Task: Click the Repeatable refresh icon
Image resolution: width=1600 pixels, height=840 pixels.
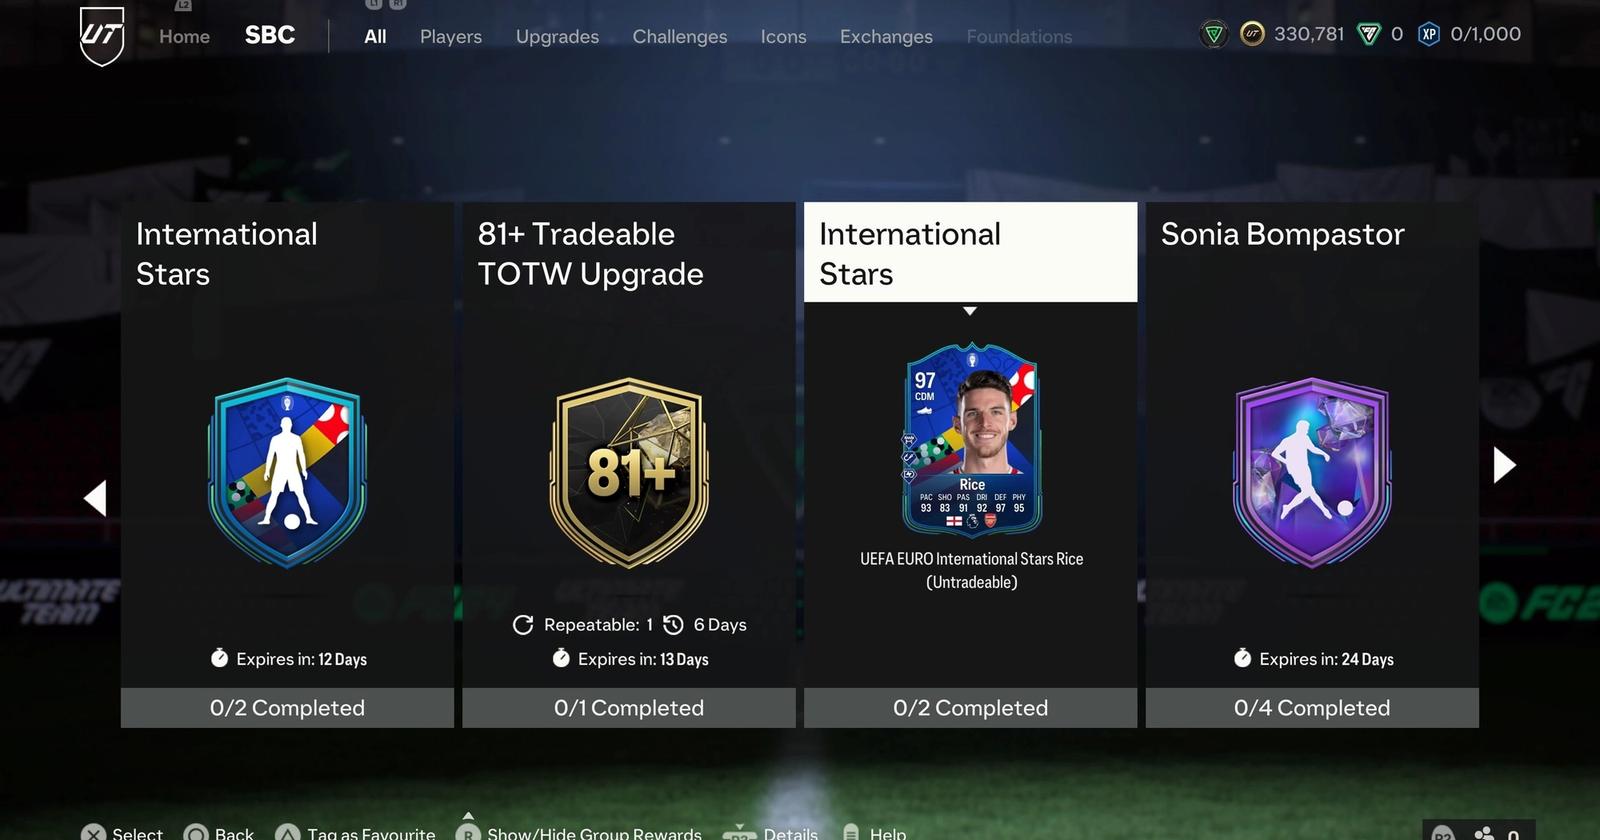Action: pos(523,625)
